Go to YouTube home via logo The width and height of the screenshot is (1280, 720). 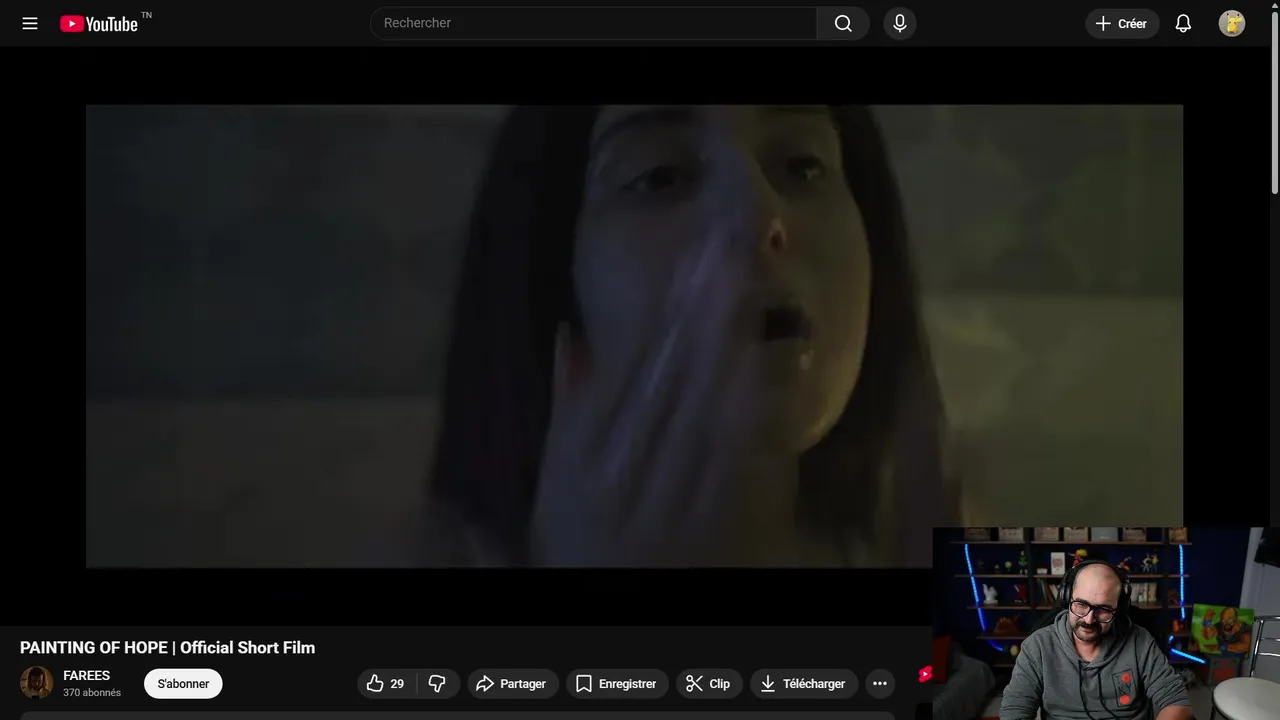point(99,23)
